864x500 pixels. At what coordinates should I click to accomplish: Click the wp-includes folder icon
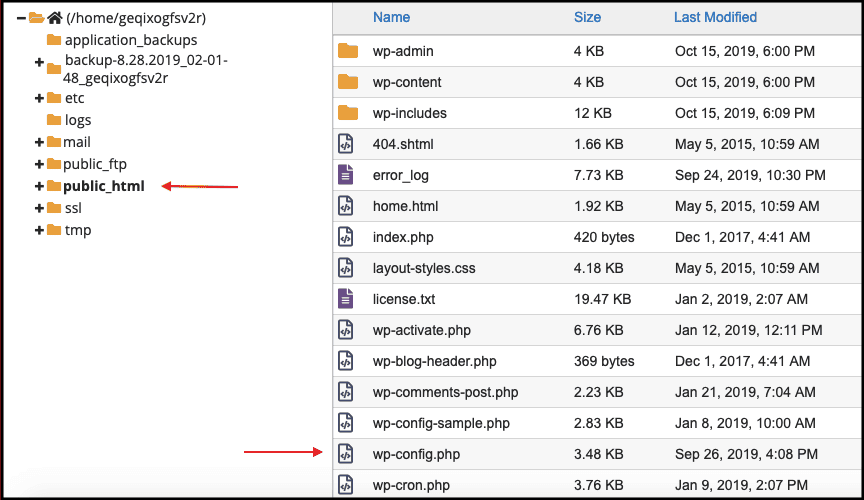coord(348,113)
